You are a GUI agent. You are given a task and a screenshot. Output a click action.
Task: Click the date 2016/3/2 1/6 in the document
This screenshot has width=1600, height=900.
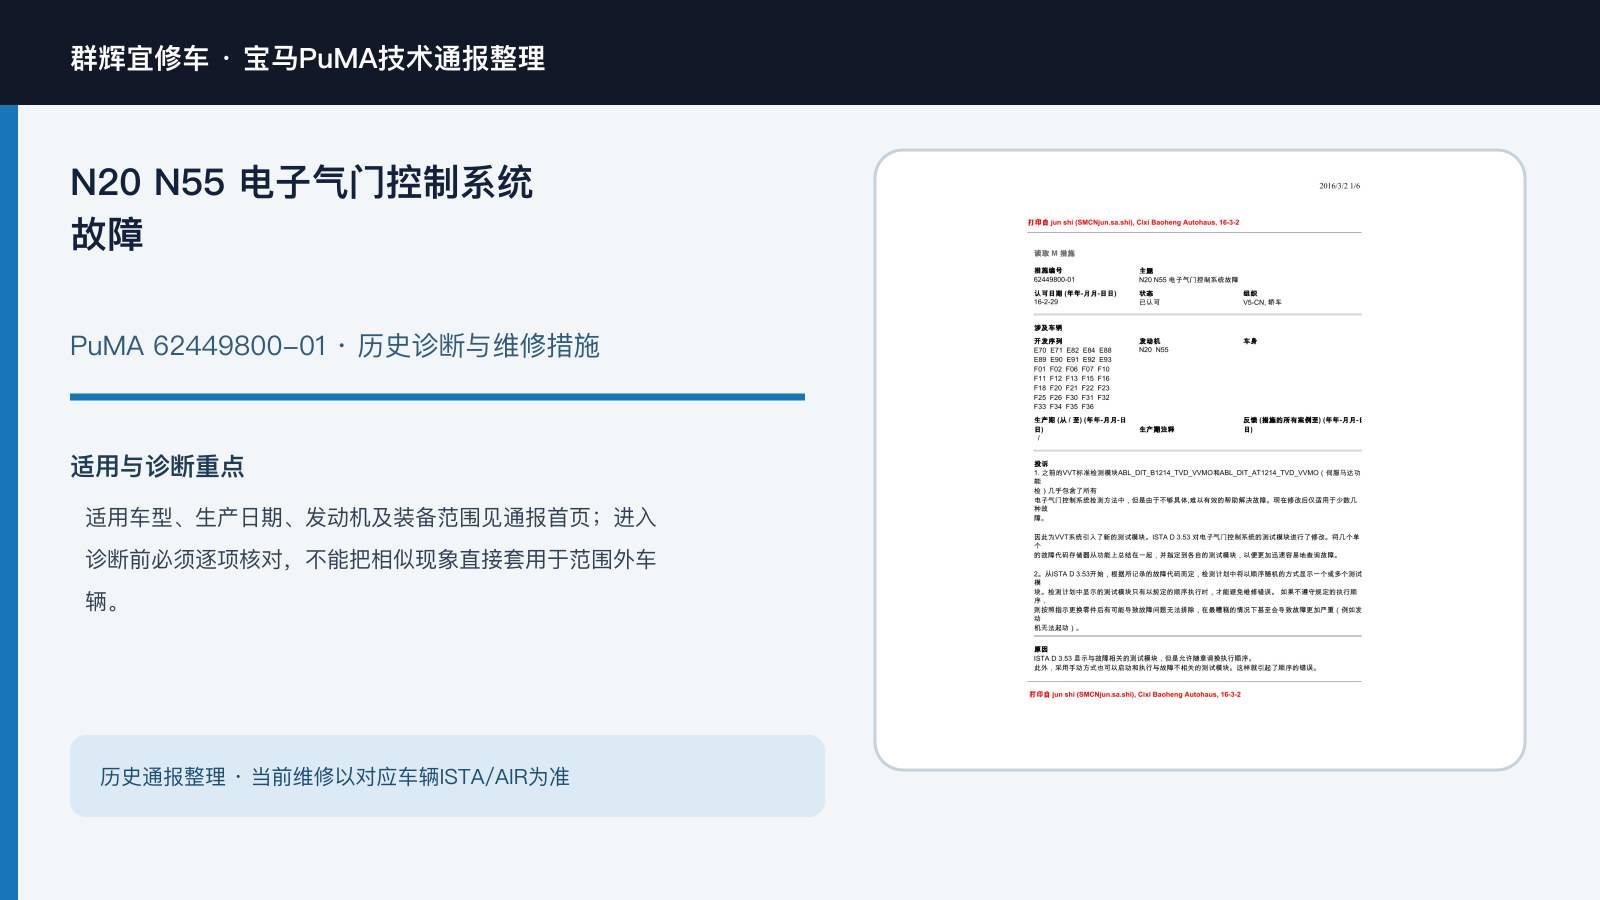coord(1339,186)
